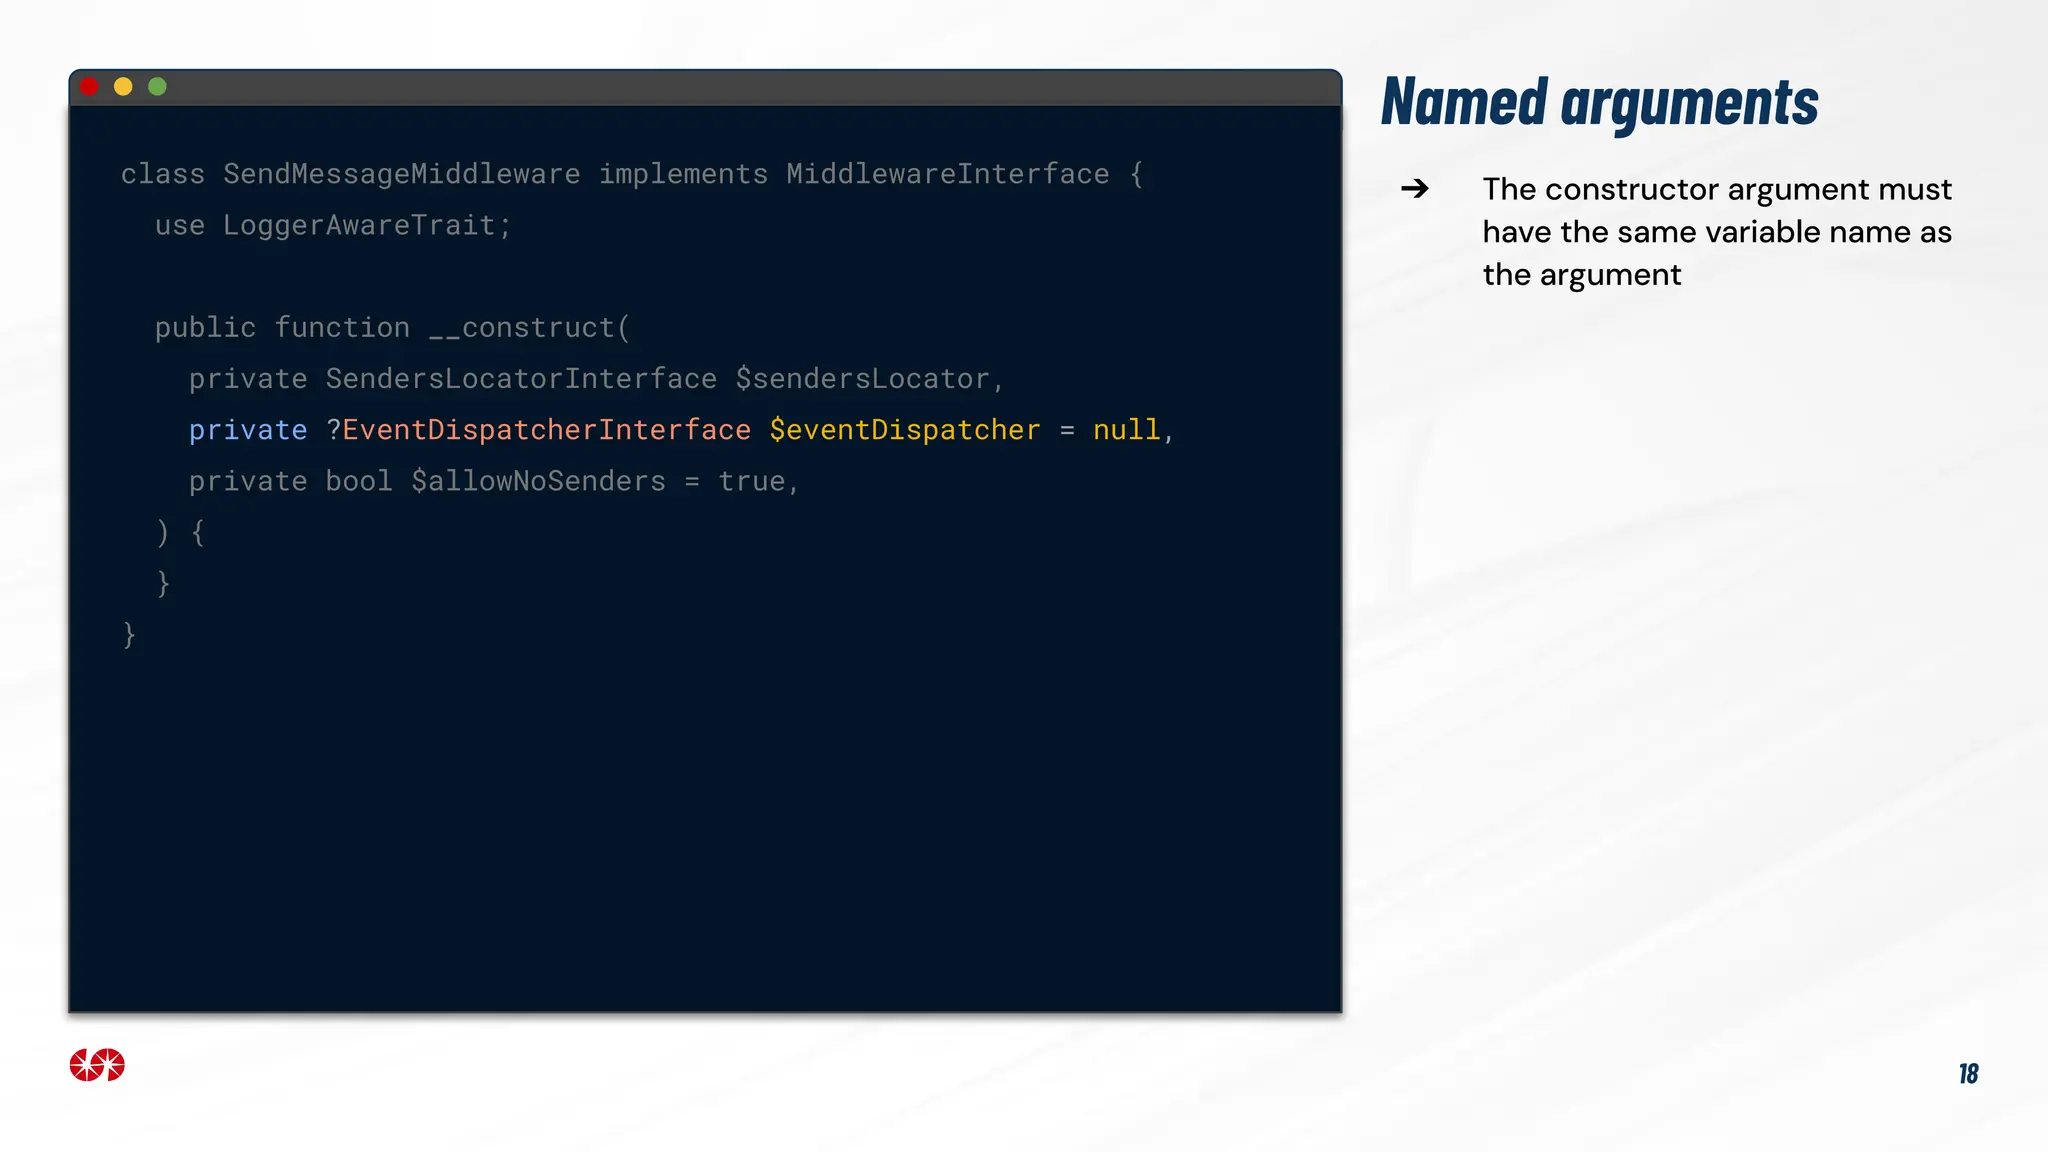Click the ') {' code line
Viewport: 2048px width, 1152px height.
click(180, 532)
